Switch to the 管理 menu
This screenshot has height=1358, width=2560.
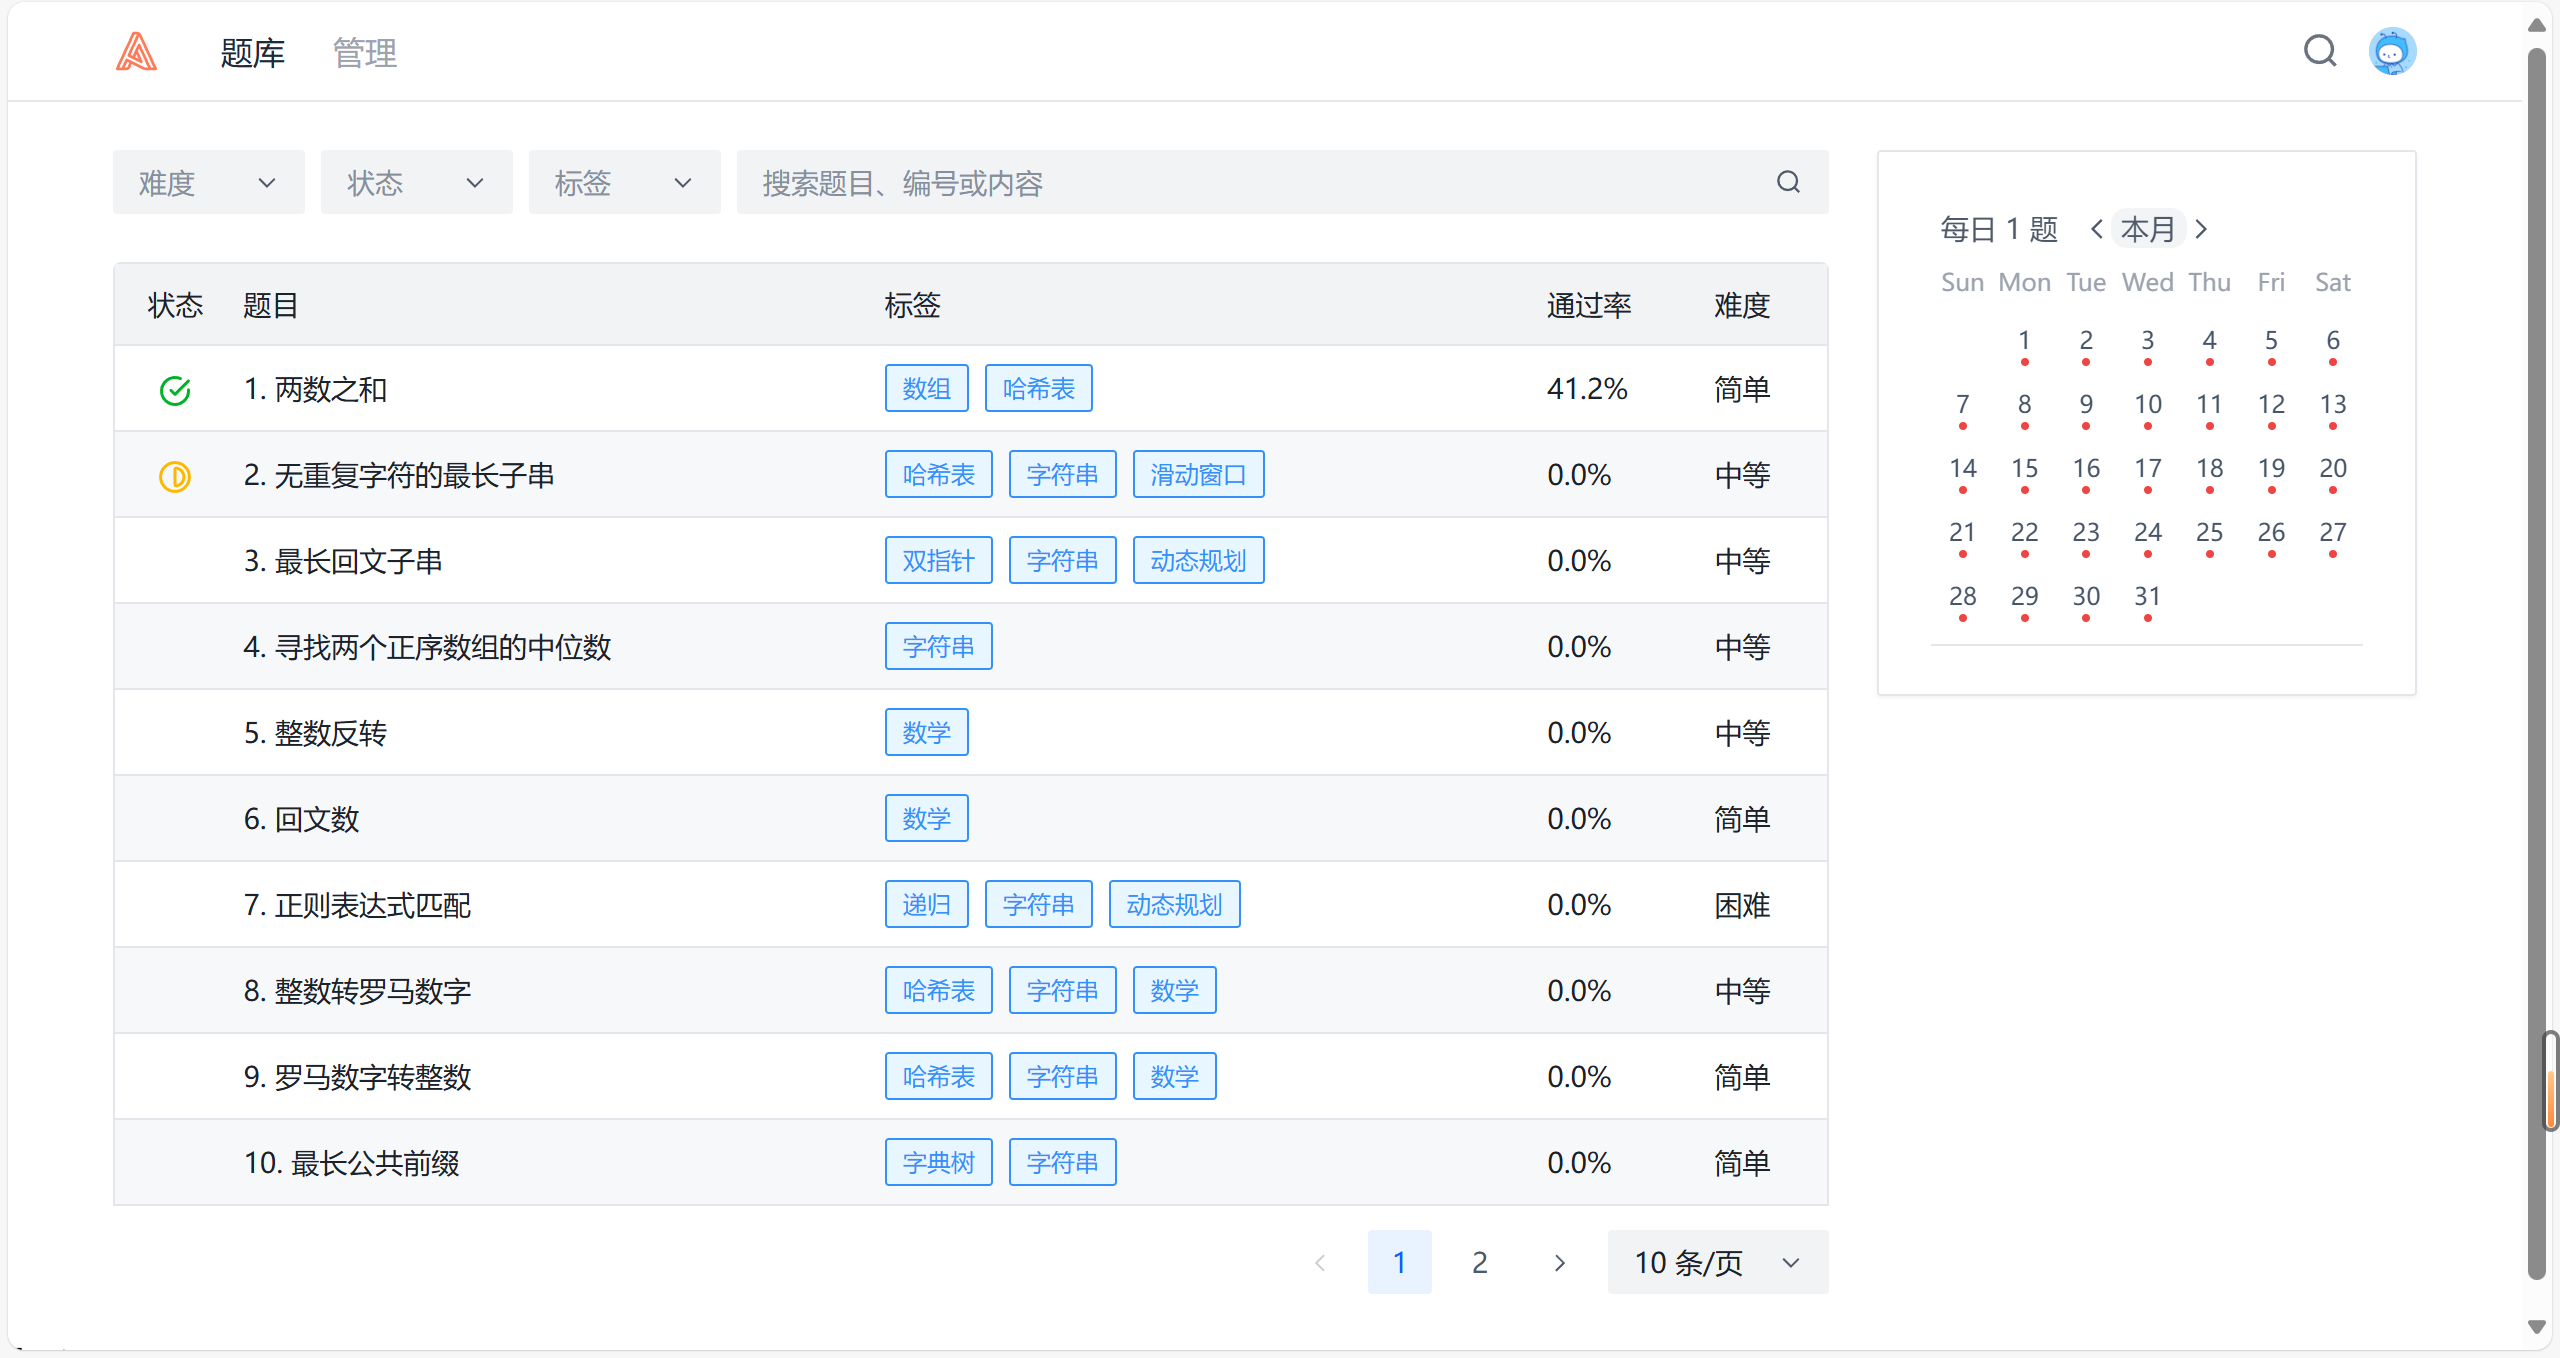click(x=364, y=53)
